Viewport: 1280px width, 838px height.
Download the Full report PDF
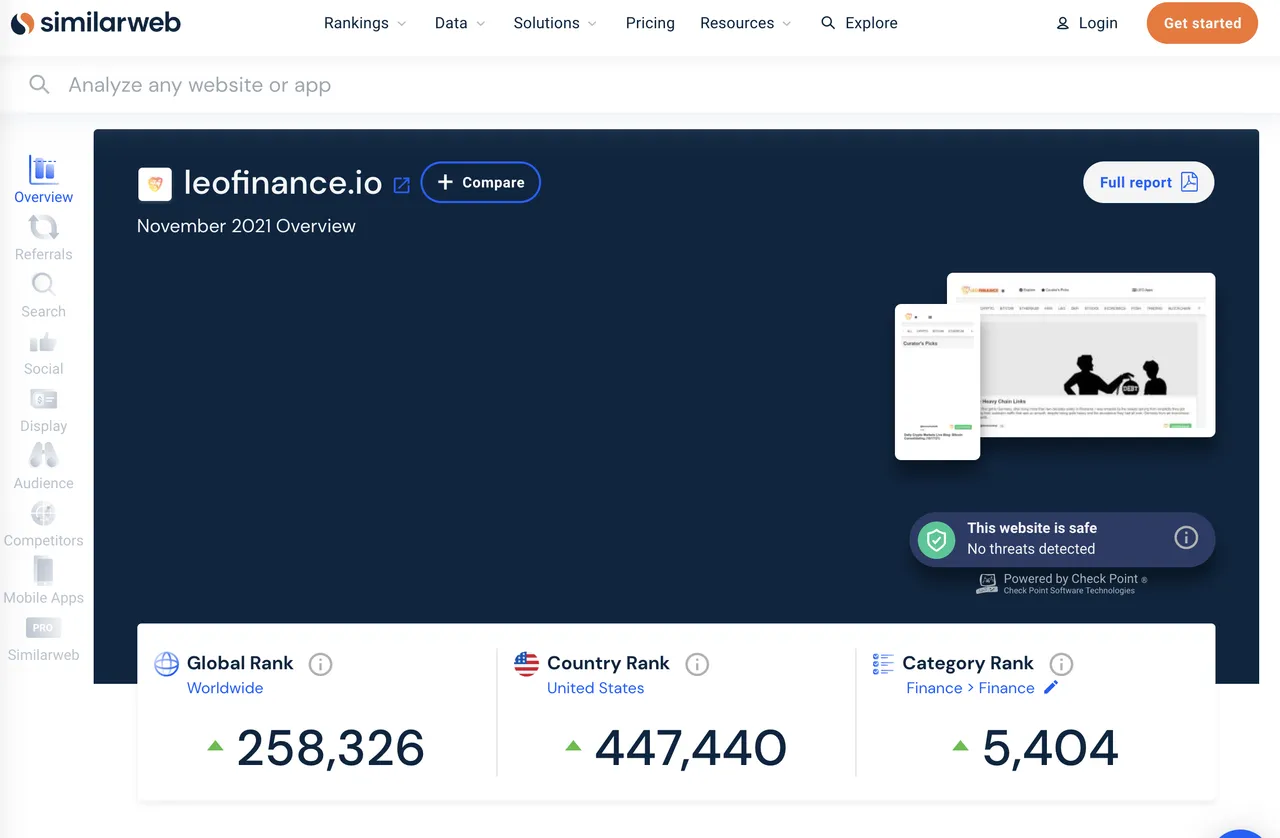pyautogui.click(x=1149, y=182)
